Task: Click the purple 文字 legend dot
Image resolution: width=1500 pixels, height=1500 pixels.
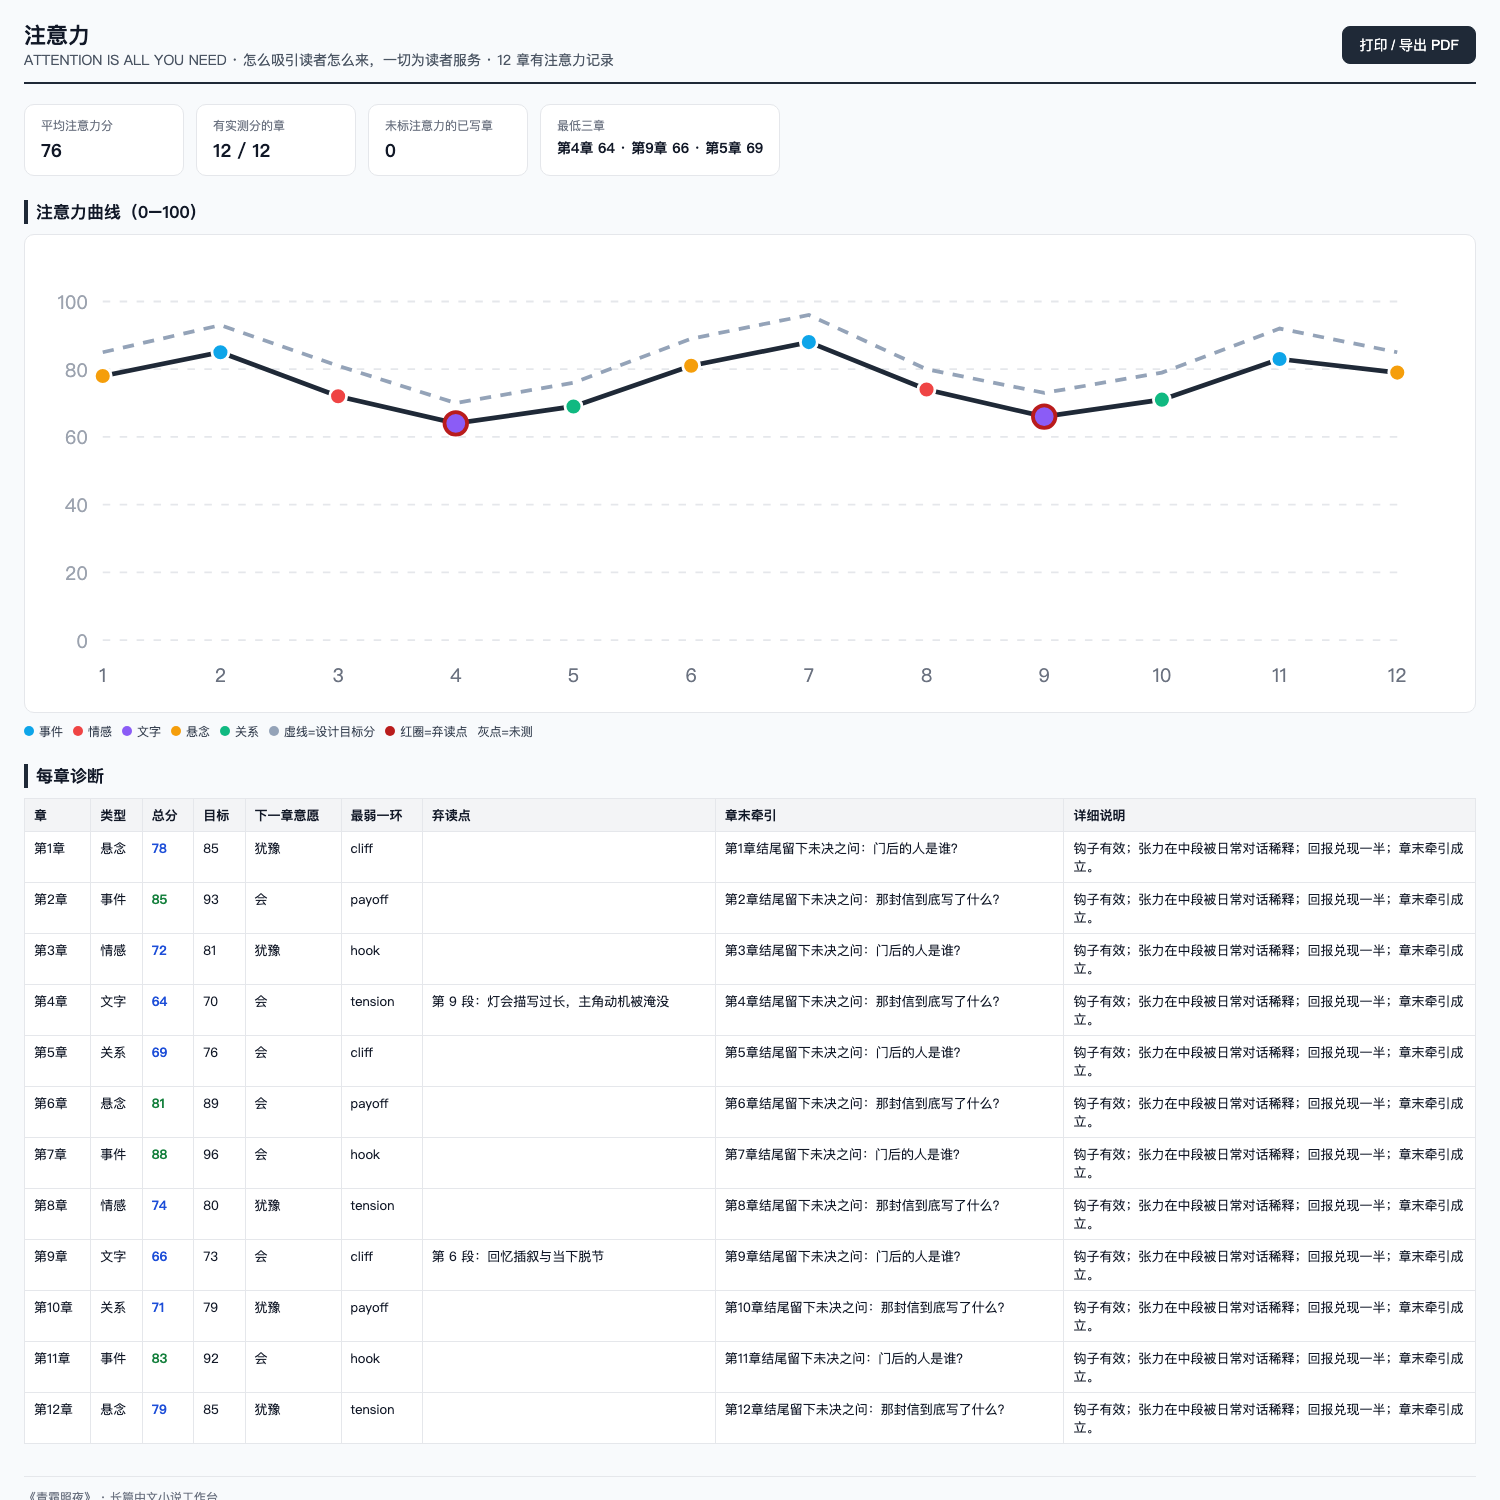Action: pos(127,731)
